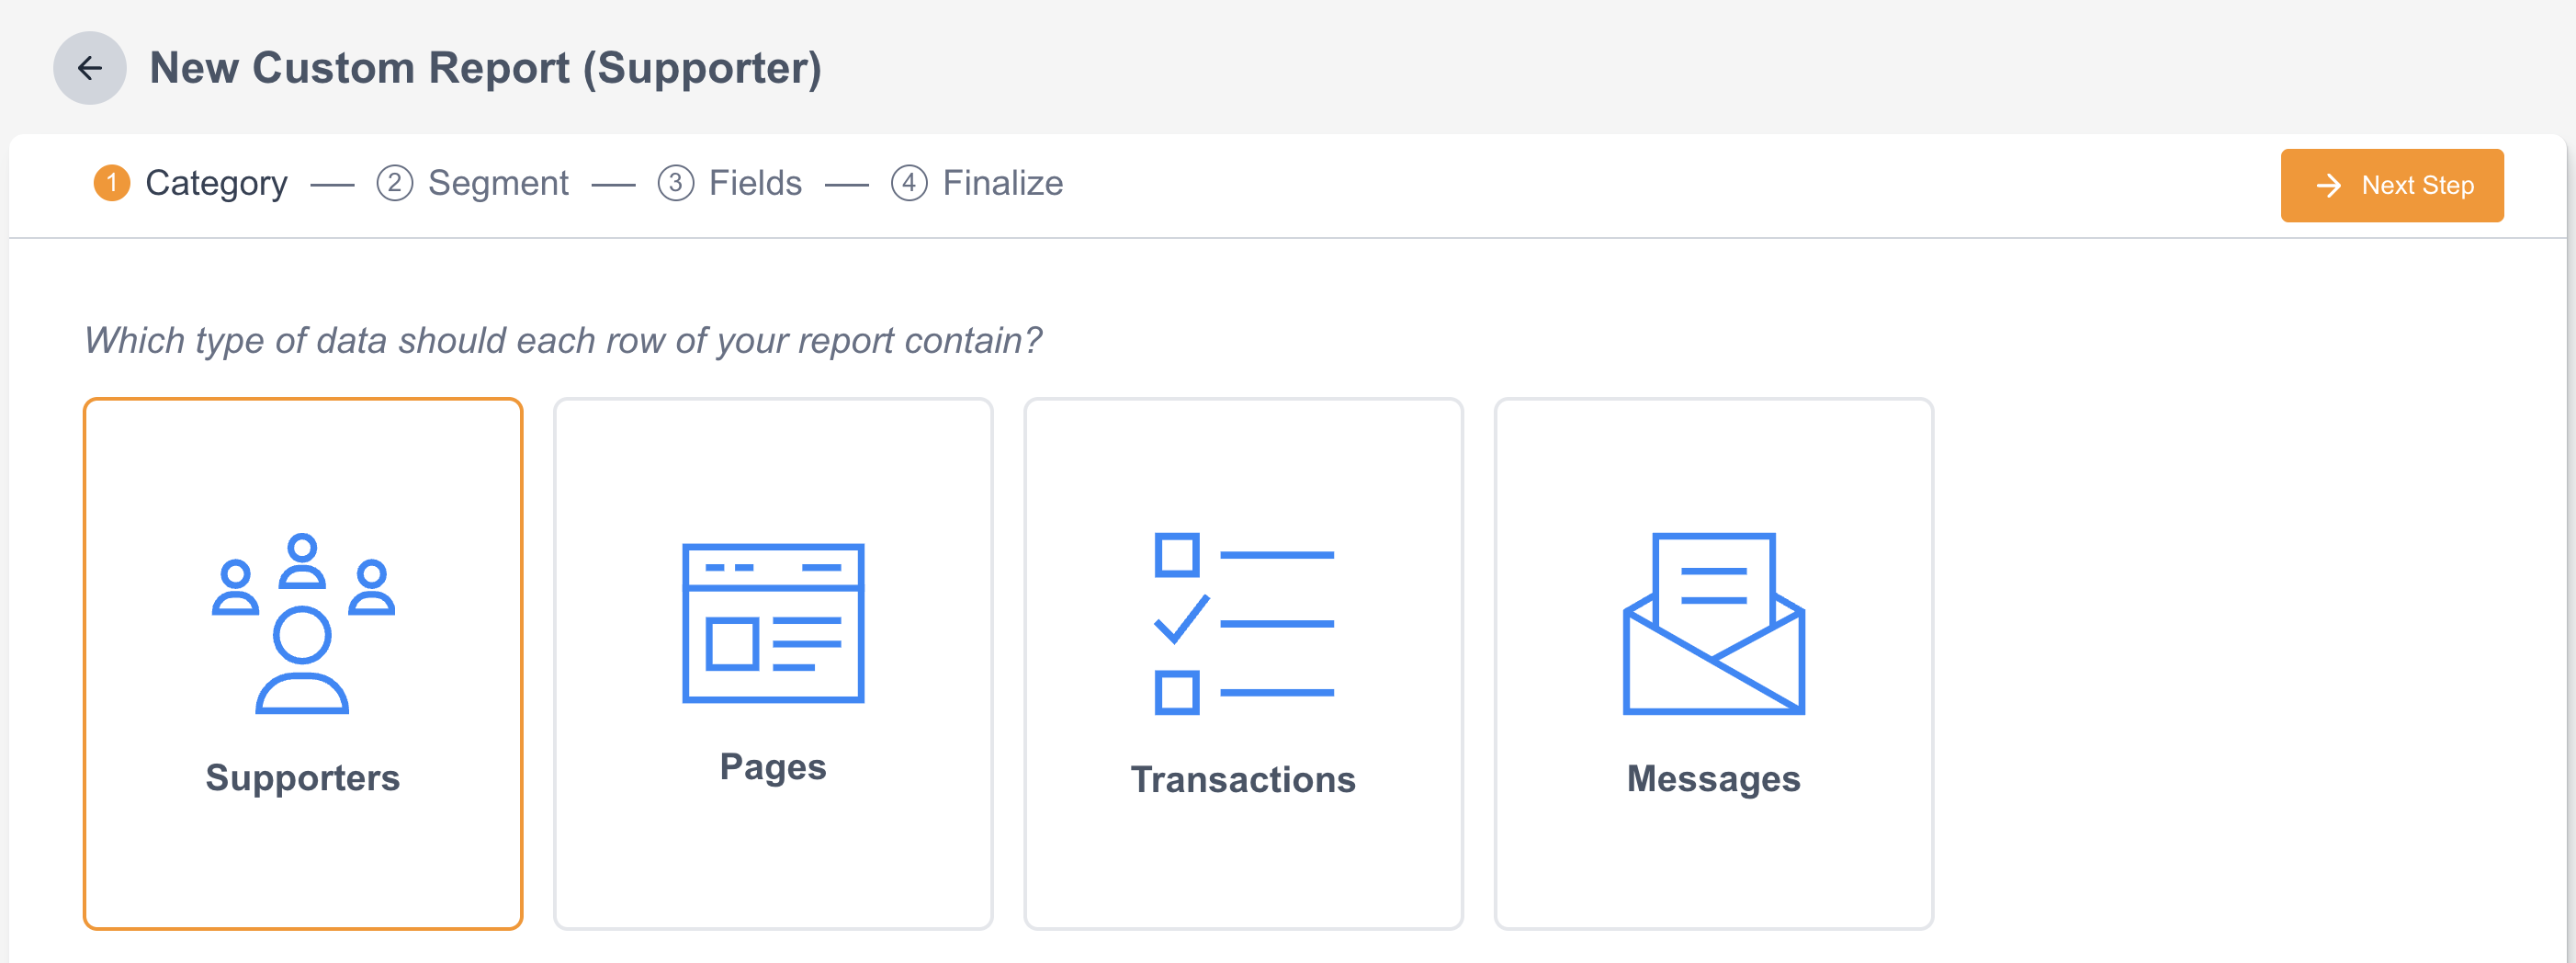Click the Supporters card label
Viewport: 2576px width, 963px height.
pyautogui.click(x=303, y=778)
